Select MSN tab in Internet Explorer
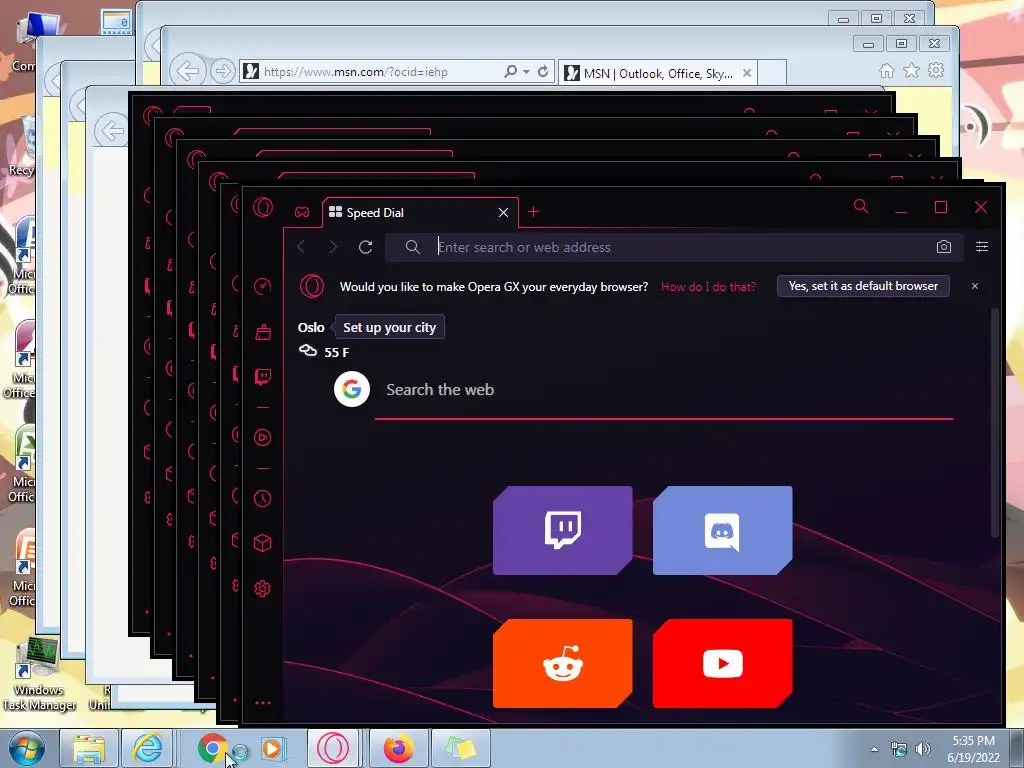 coord(658,73)
